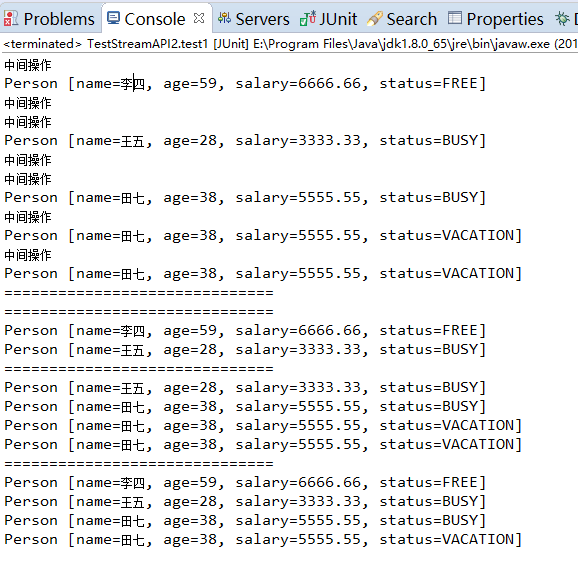Click the Search flashlight icon
Viewport: 578px width, 565px height.
pyautogui.click(x=375, y=18)
